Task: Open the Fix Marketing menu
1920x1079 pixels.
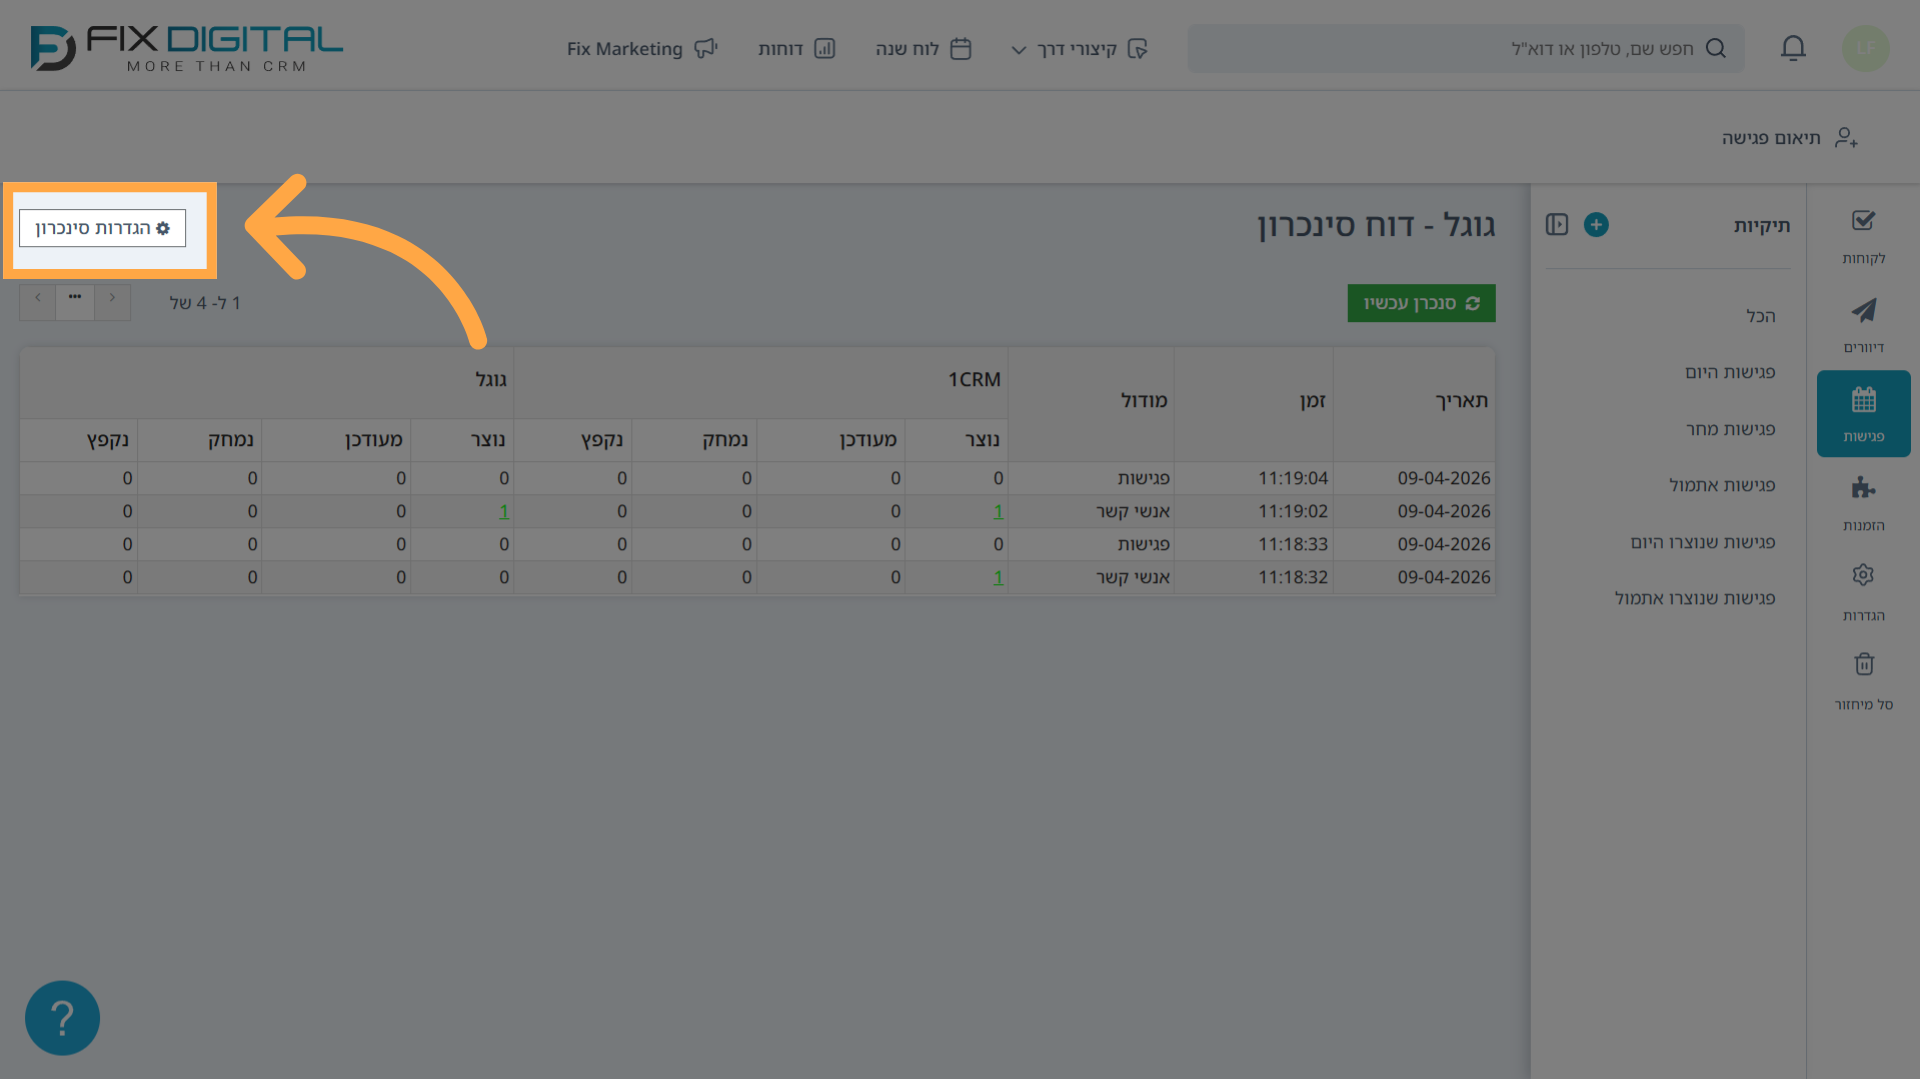Action: (642, 48)
